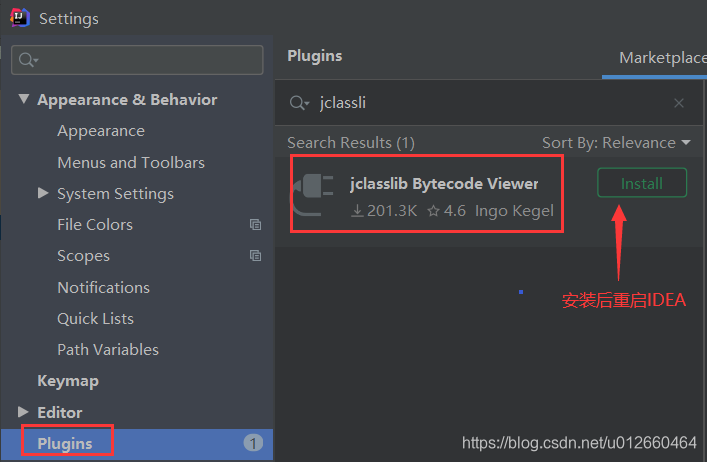Screen dimensions: 707x462
Task: Open Sort By Relevance dropdown
Action: point(616,142)
